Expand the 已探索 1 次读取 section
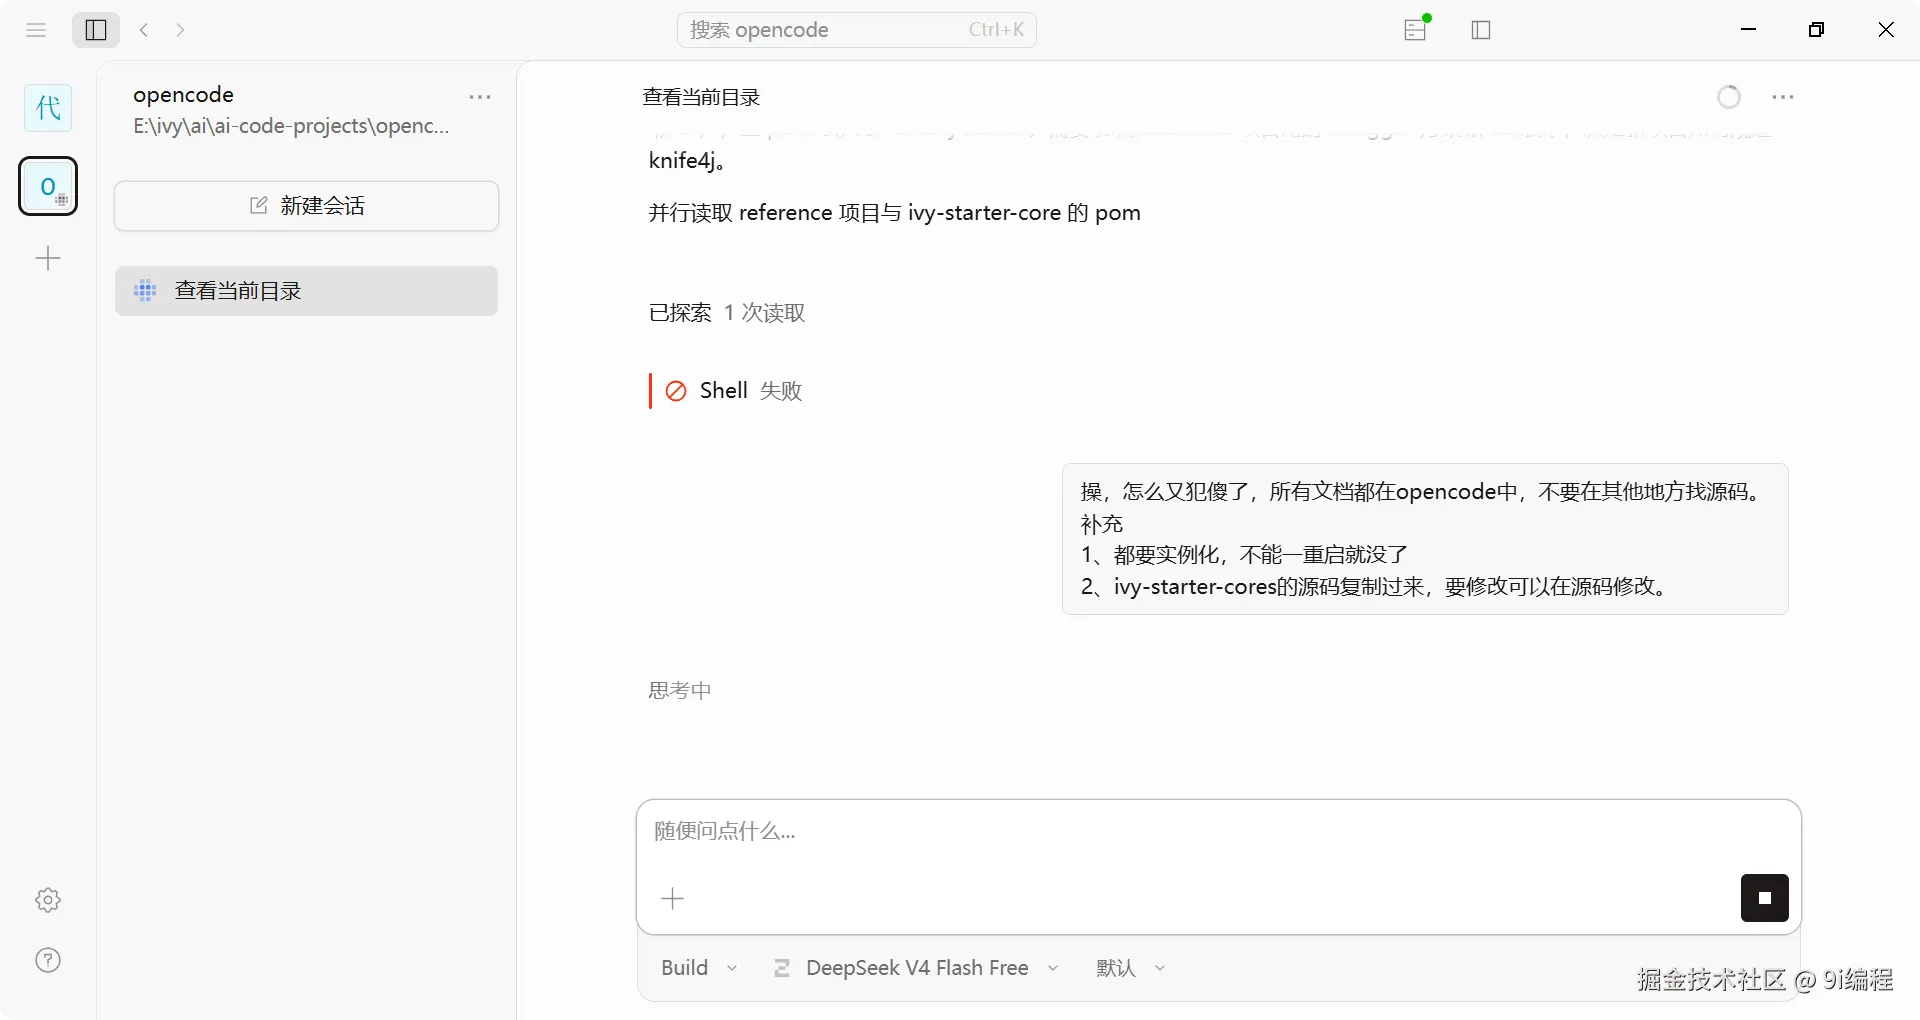1920x1020 pixels. pos(727,313)
